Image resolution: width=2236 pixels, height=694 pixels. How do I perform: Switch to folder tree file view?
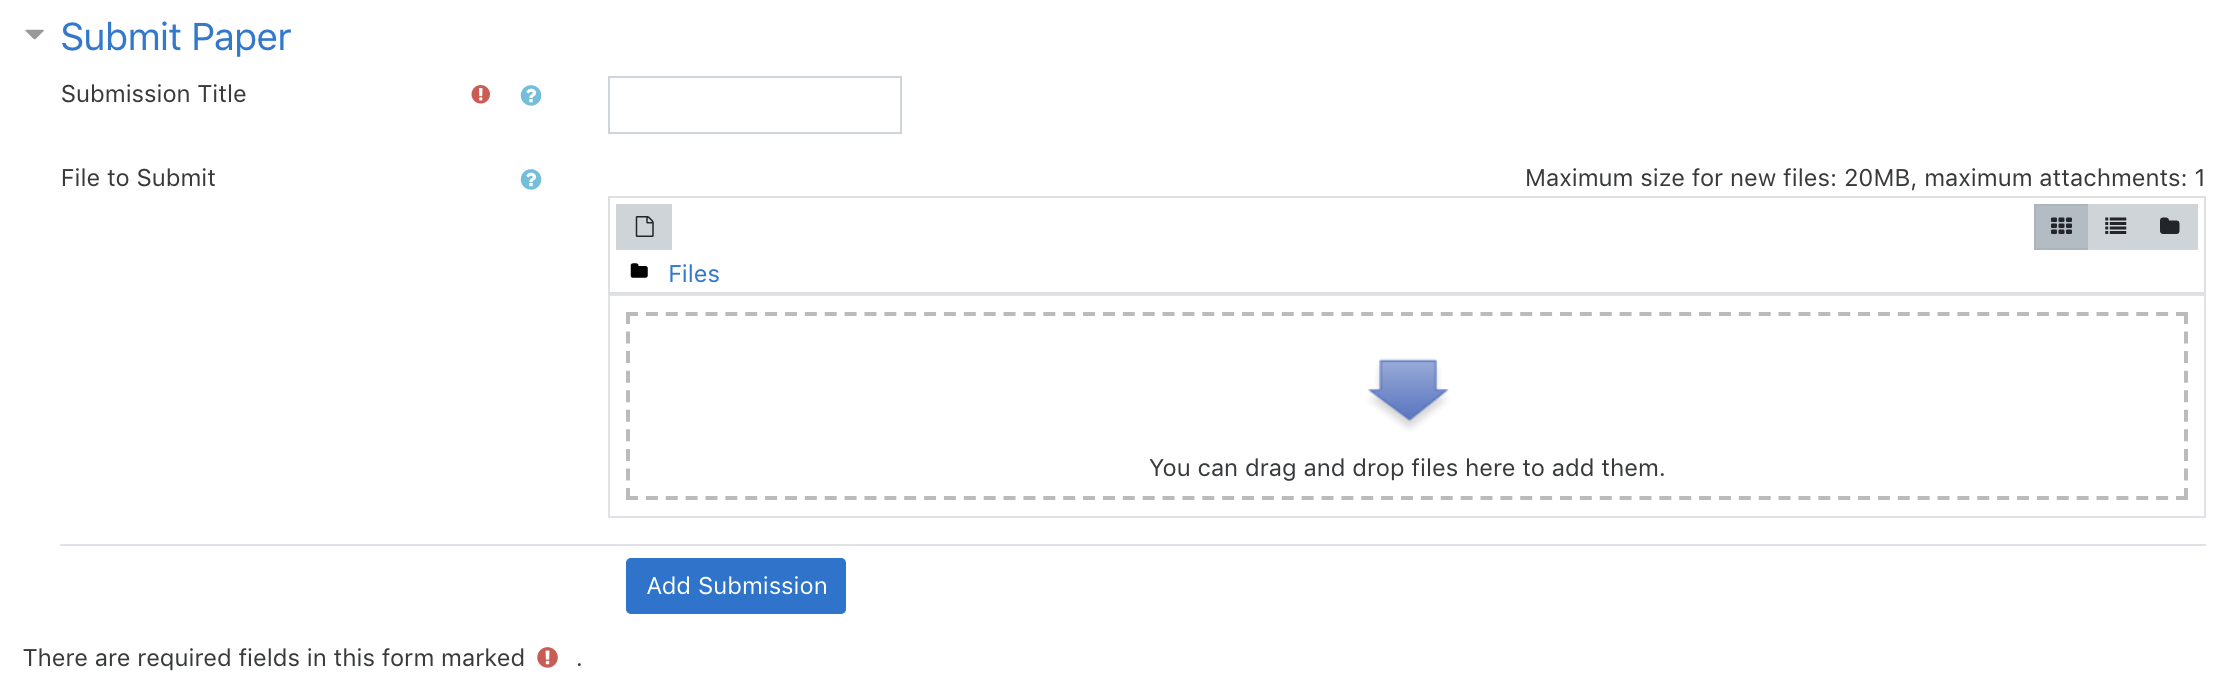2169,226
